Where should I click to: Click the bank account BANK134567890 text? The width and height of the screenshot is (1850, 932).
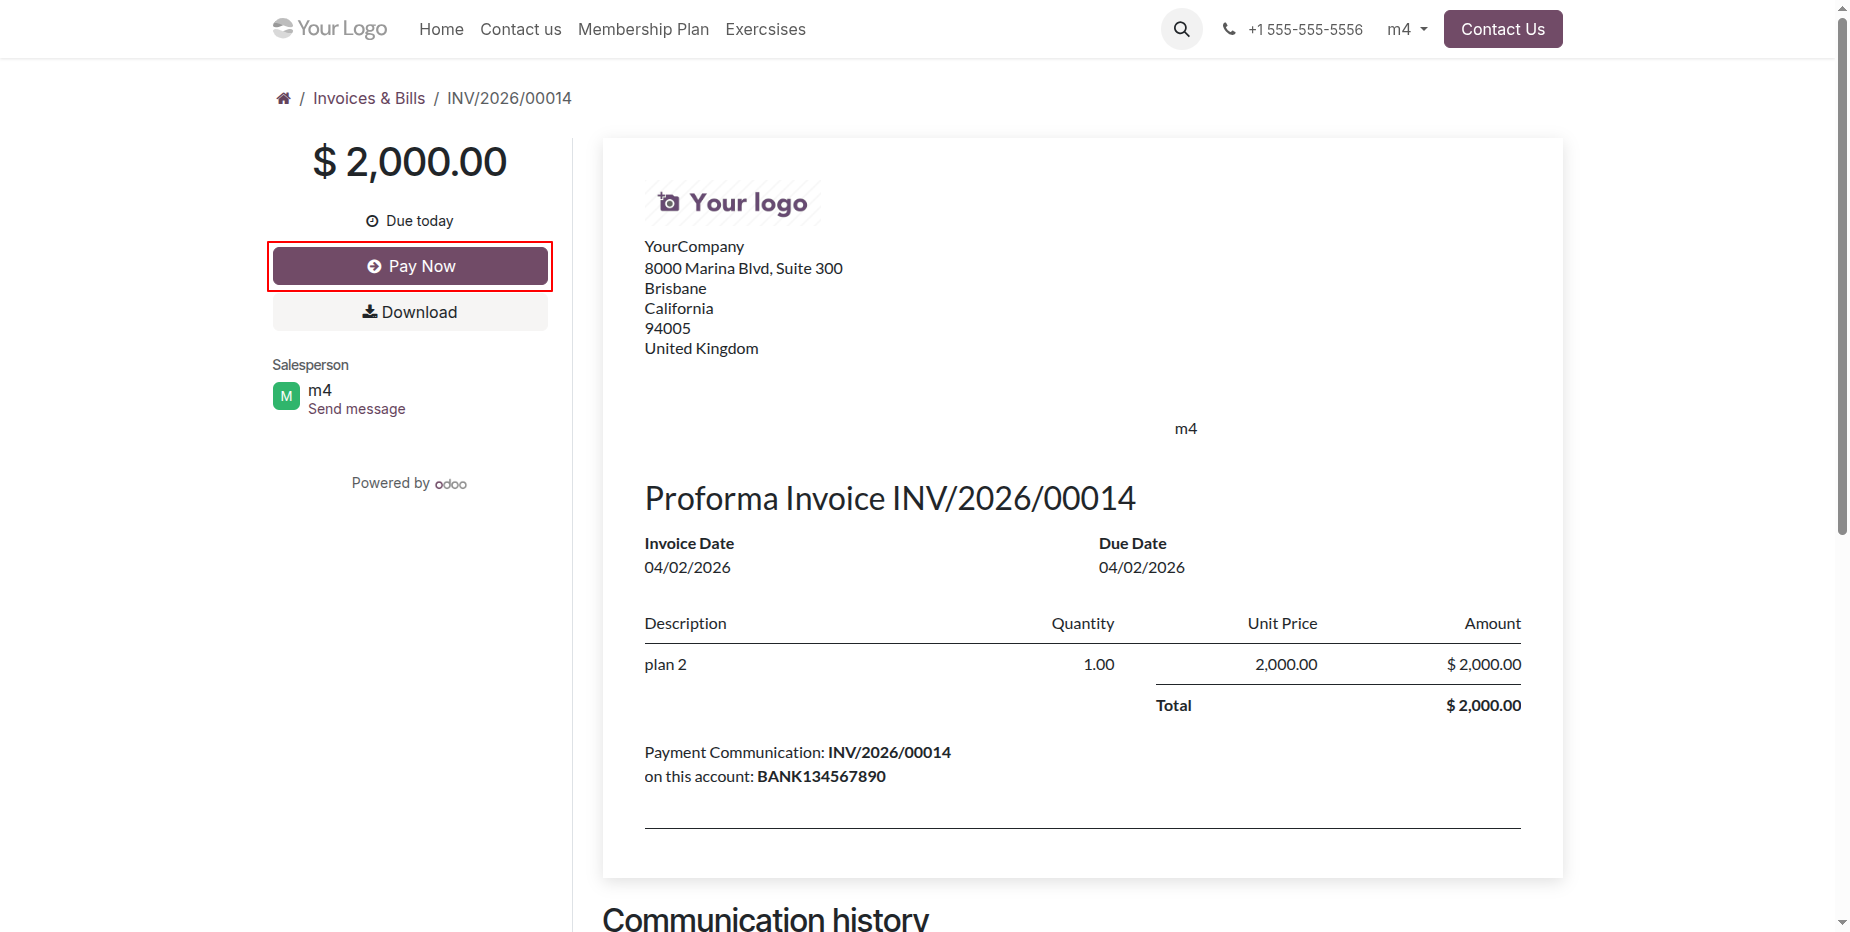821,776
